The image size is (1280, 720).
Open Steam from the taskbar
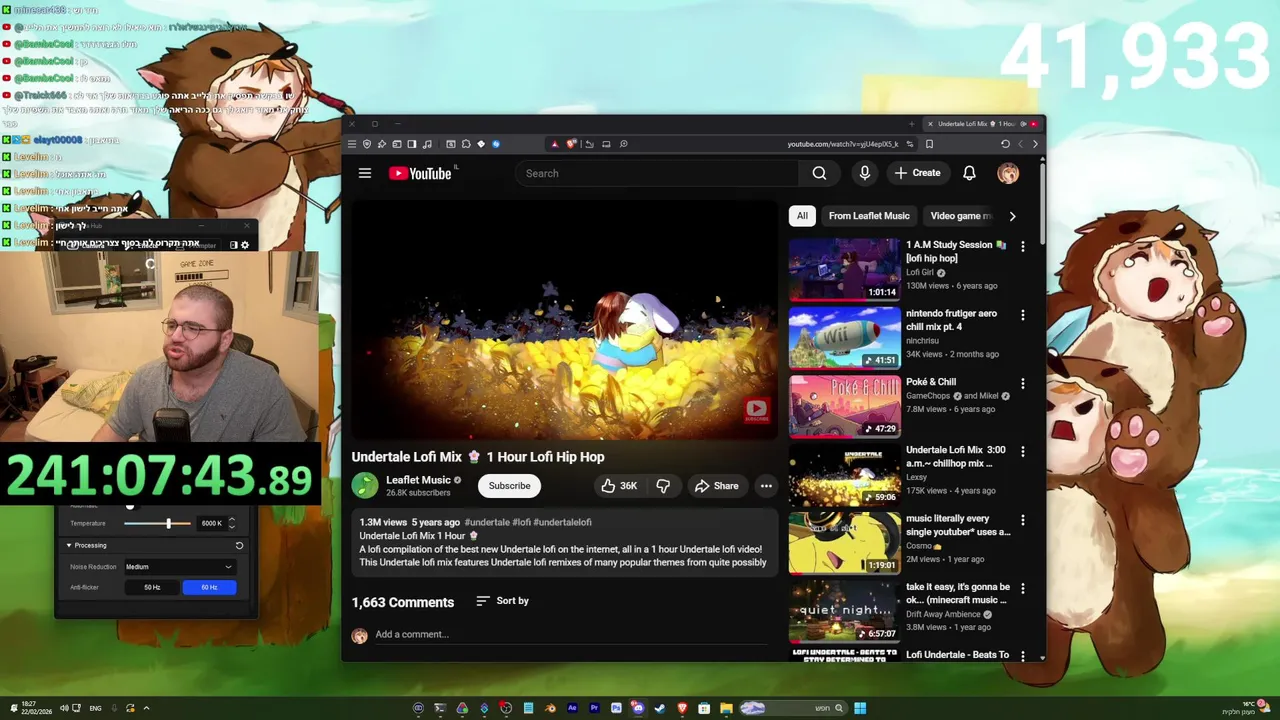pos(660,708)
